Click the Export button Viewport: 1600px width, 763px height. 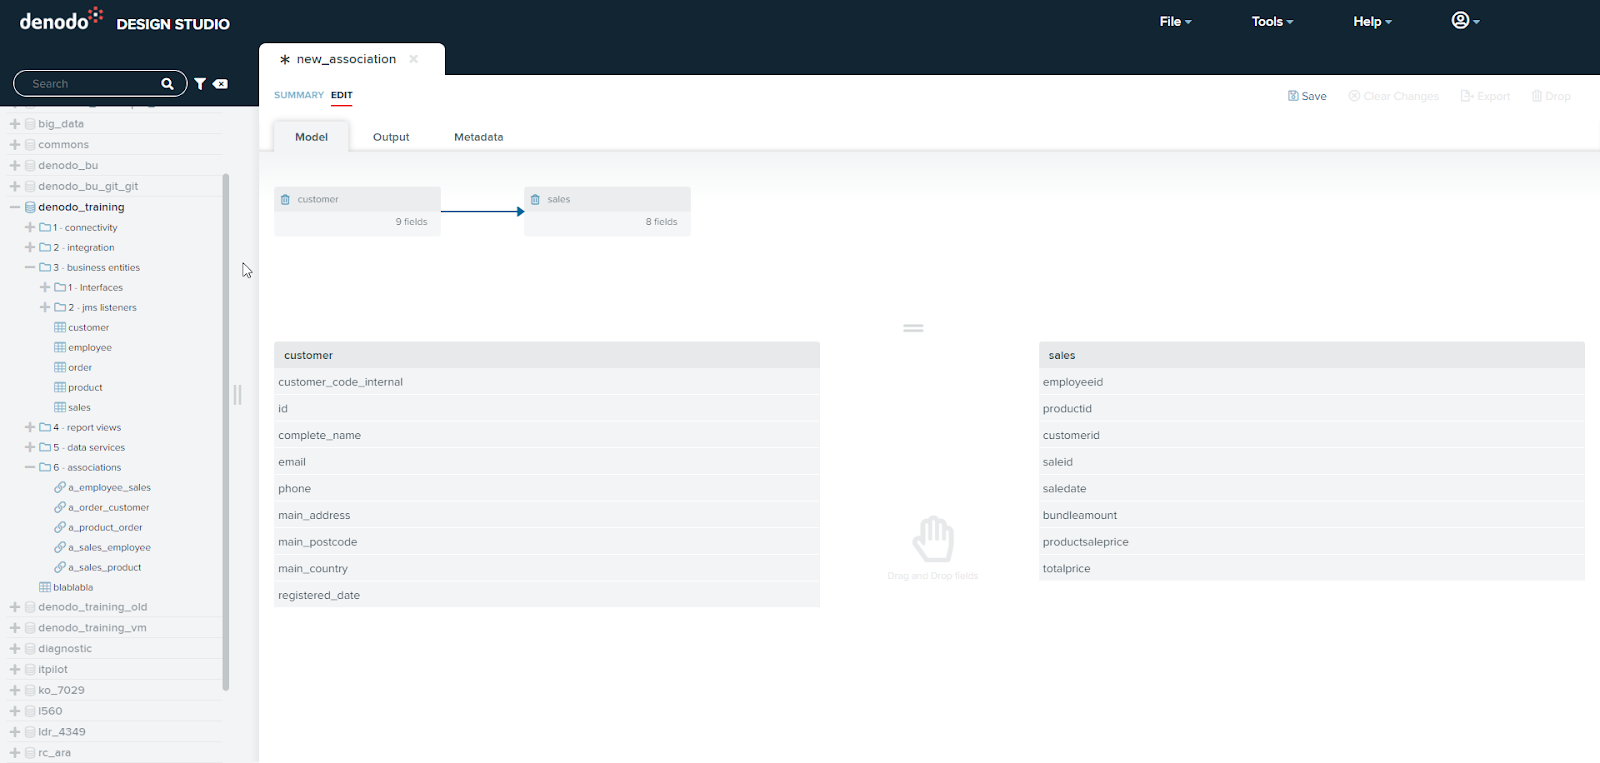click(1485, 96)
